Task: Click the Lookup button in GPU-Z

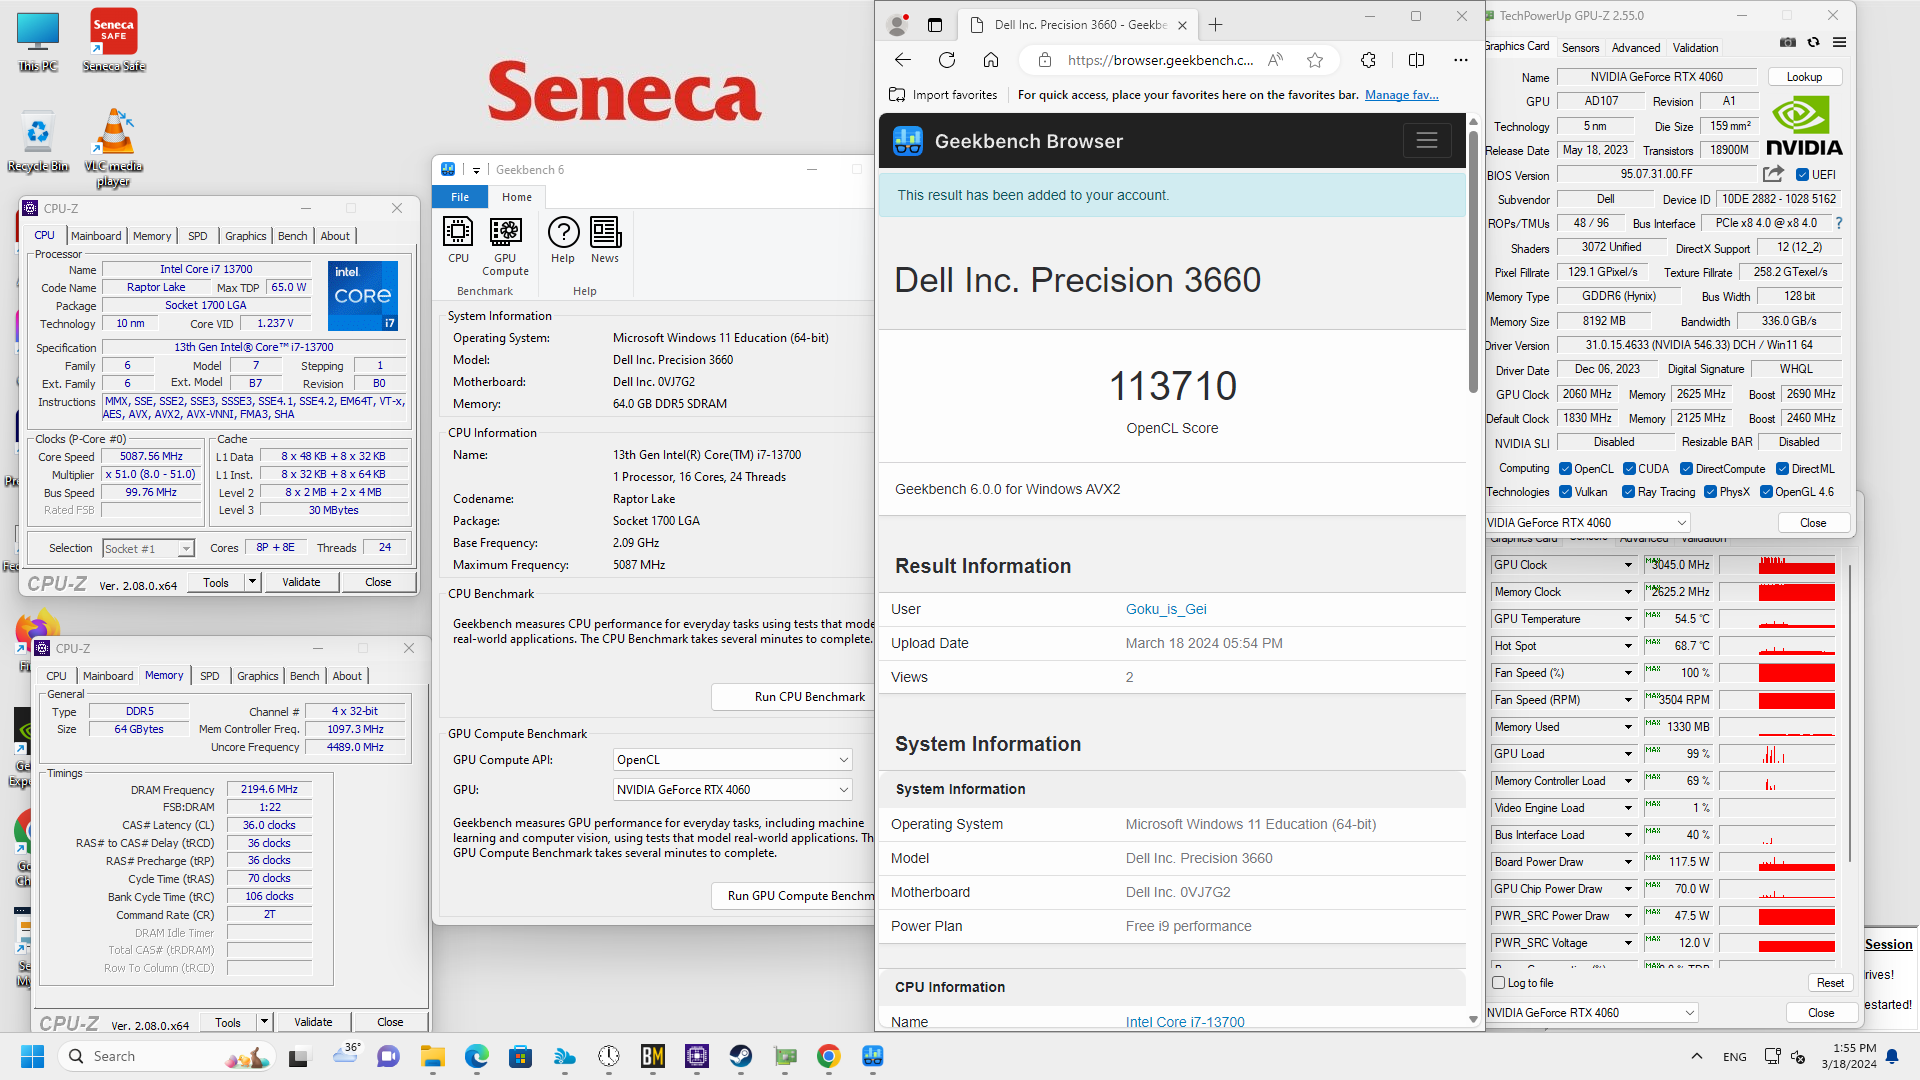Action: click(x=1804, y=77)
